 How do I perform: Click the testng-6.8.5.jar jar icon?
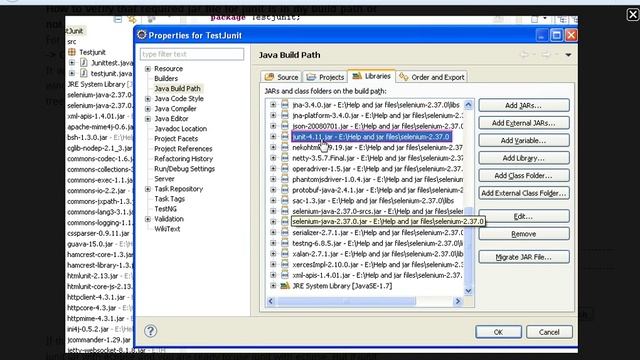[x=284, y=243]
